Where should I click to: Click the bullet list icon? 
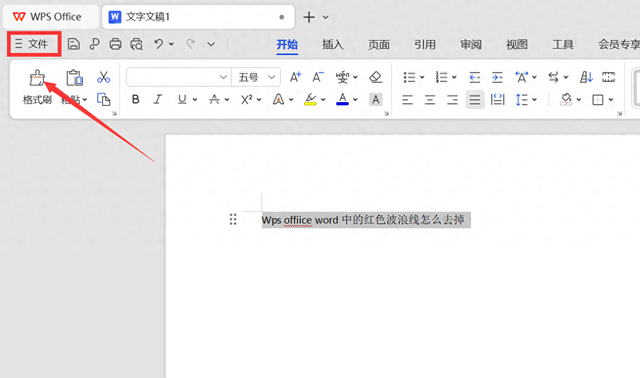tap(409, 77)
